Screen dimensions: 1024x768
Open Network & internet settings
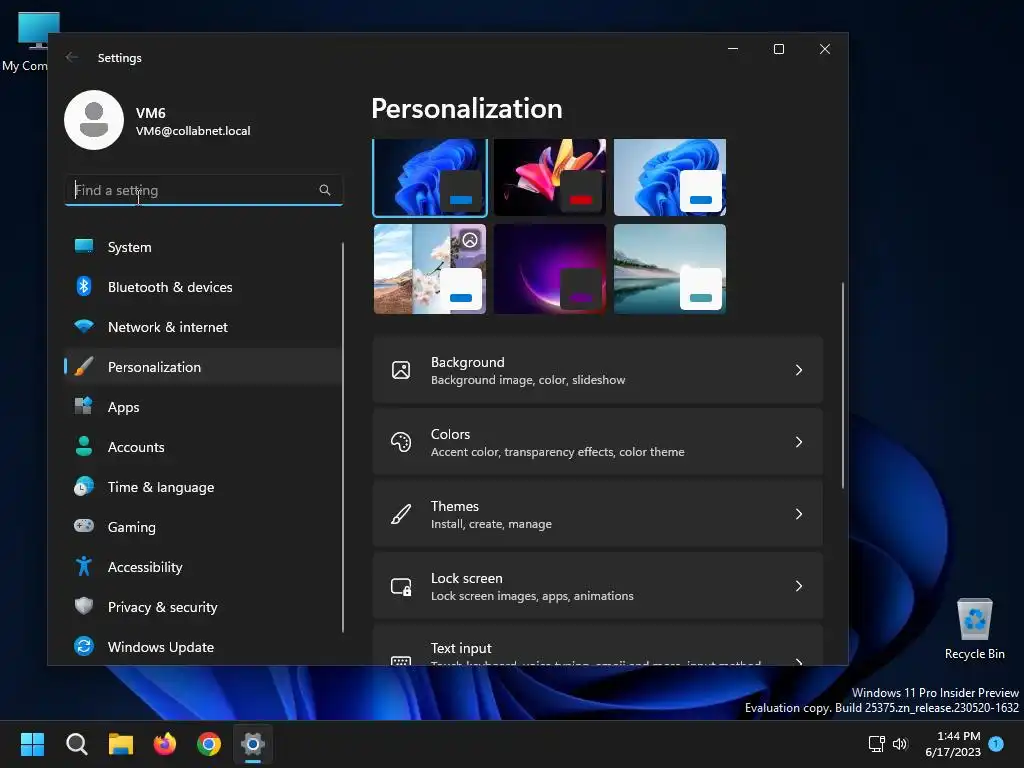tap(202, 327)
